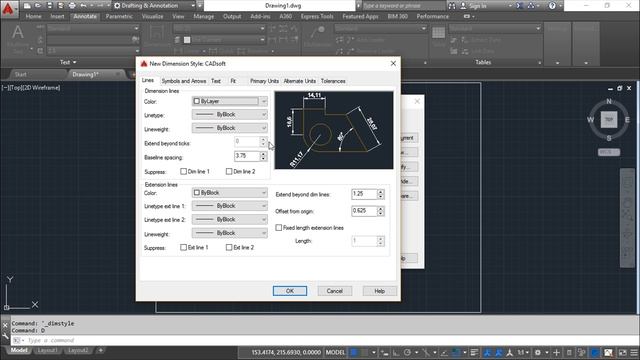This screenshot has width=640, height=360.
Task: Click the Help question mark icon
Action: click(552, 6)
